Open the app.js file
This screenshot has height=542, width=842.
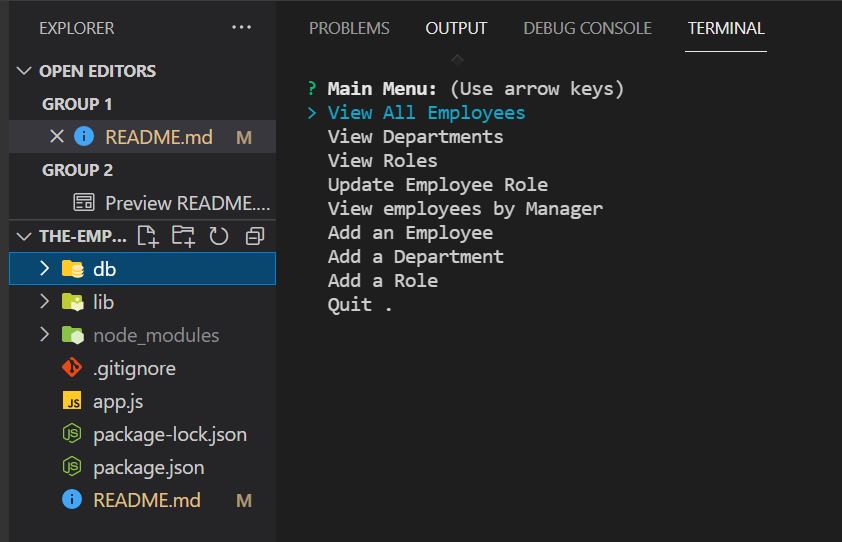click(x=118, y=402)
